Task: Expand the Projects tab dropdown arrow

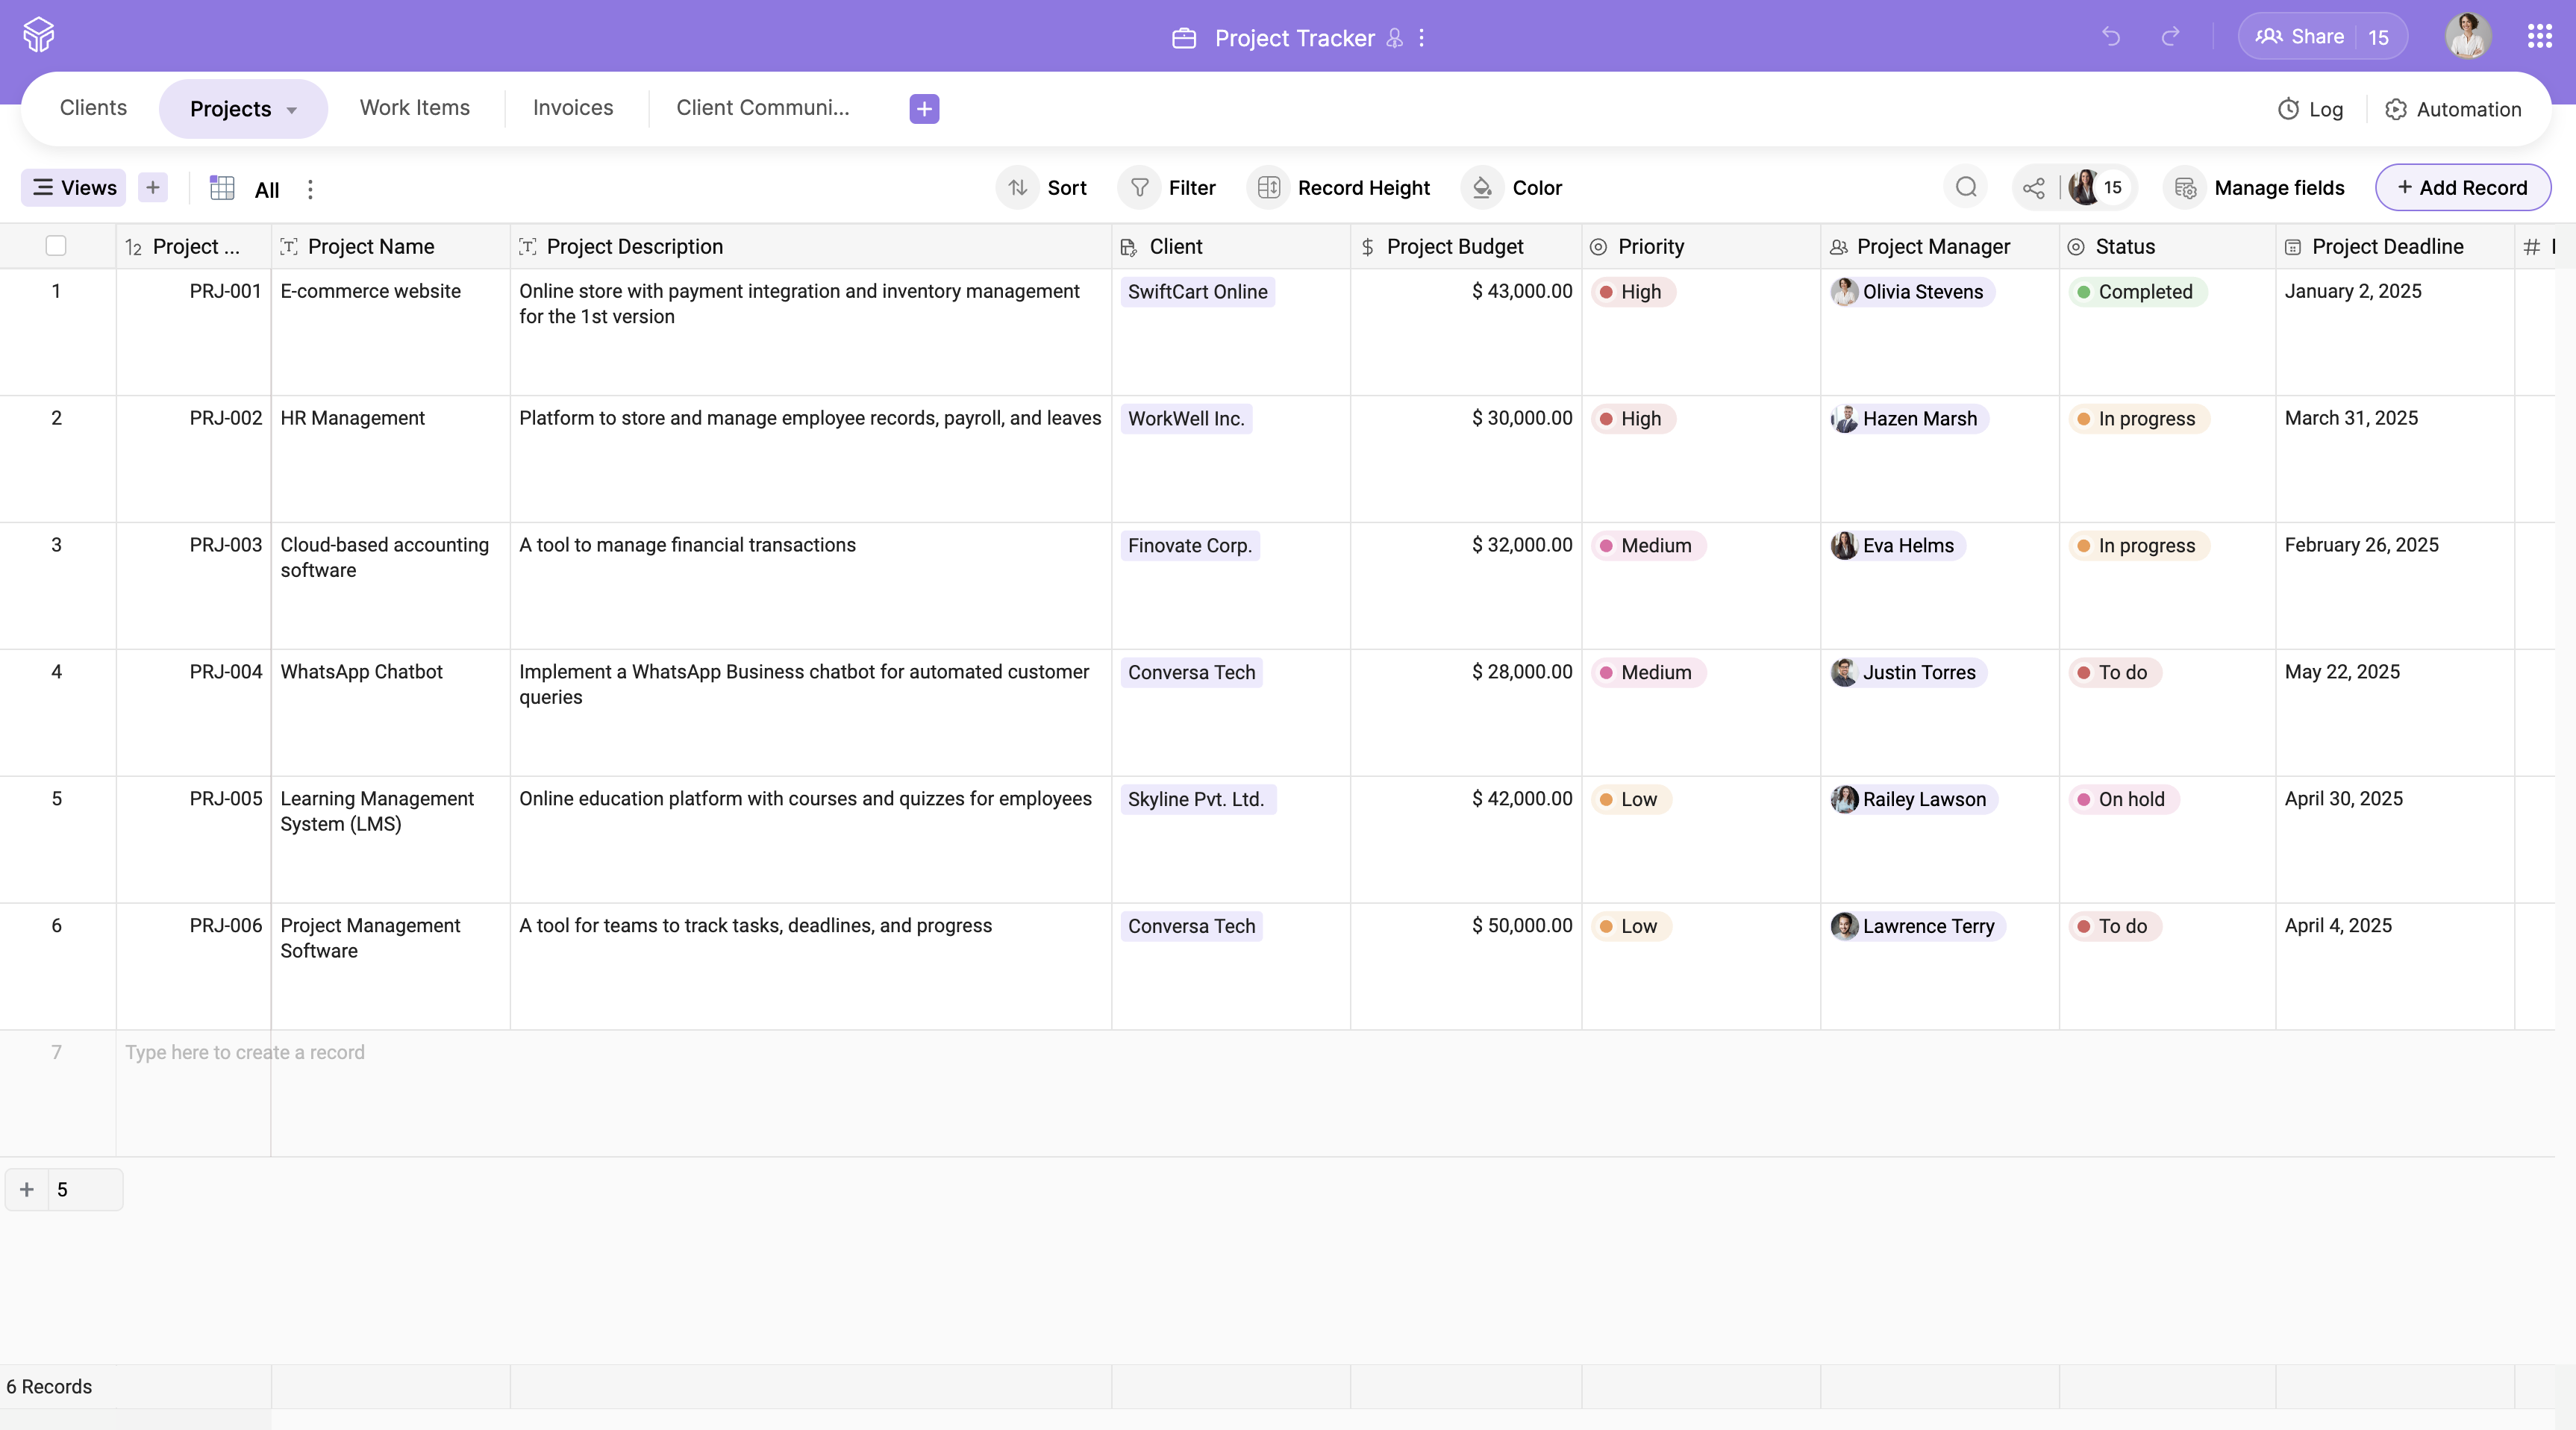Action: coord(292,110)
